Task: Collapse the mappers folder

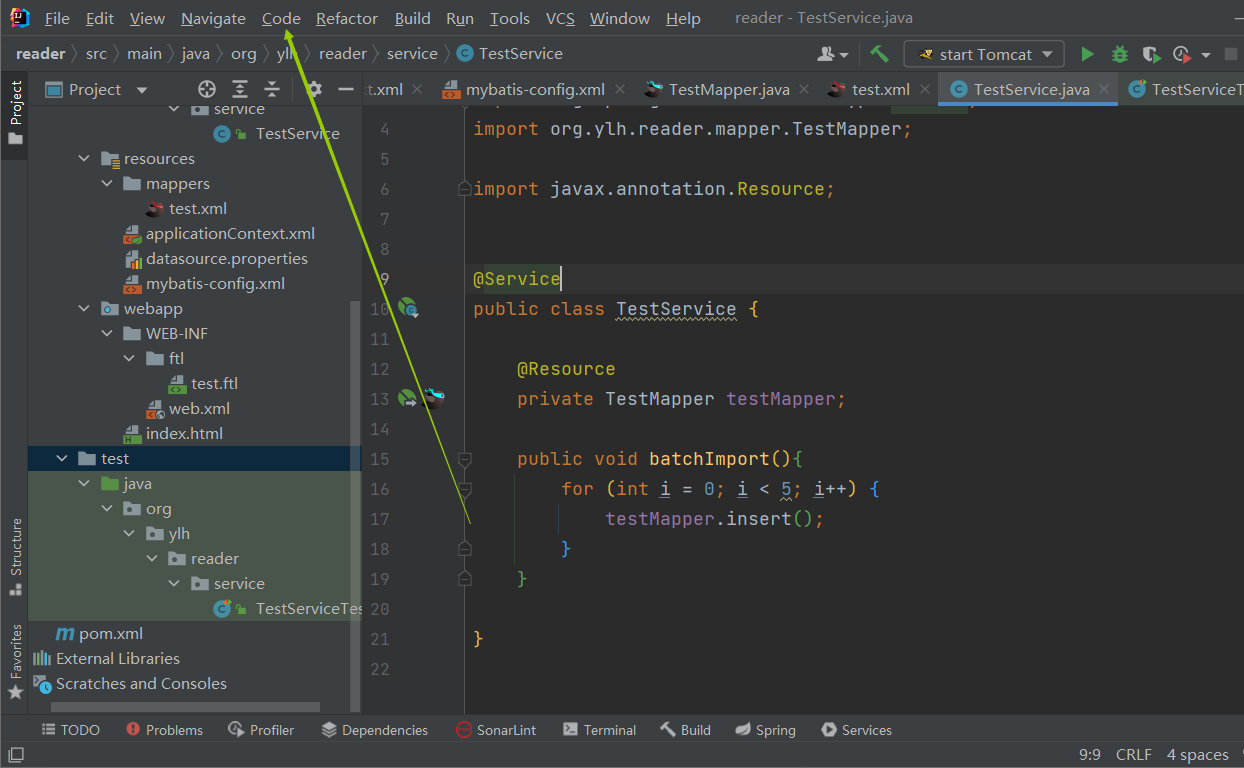Action: pyautogui.click(x=108, y=183)
